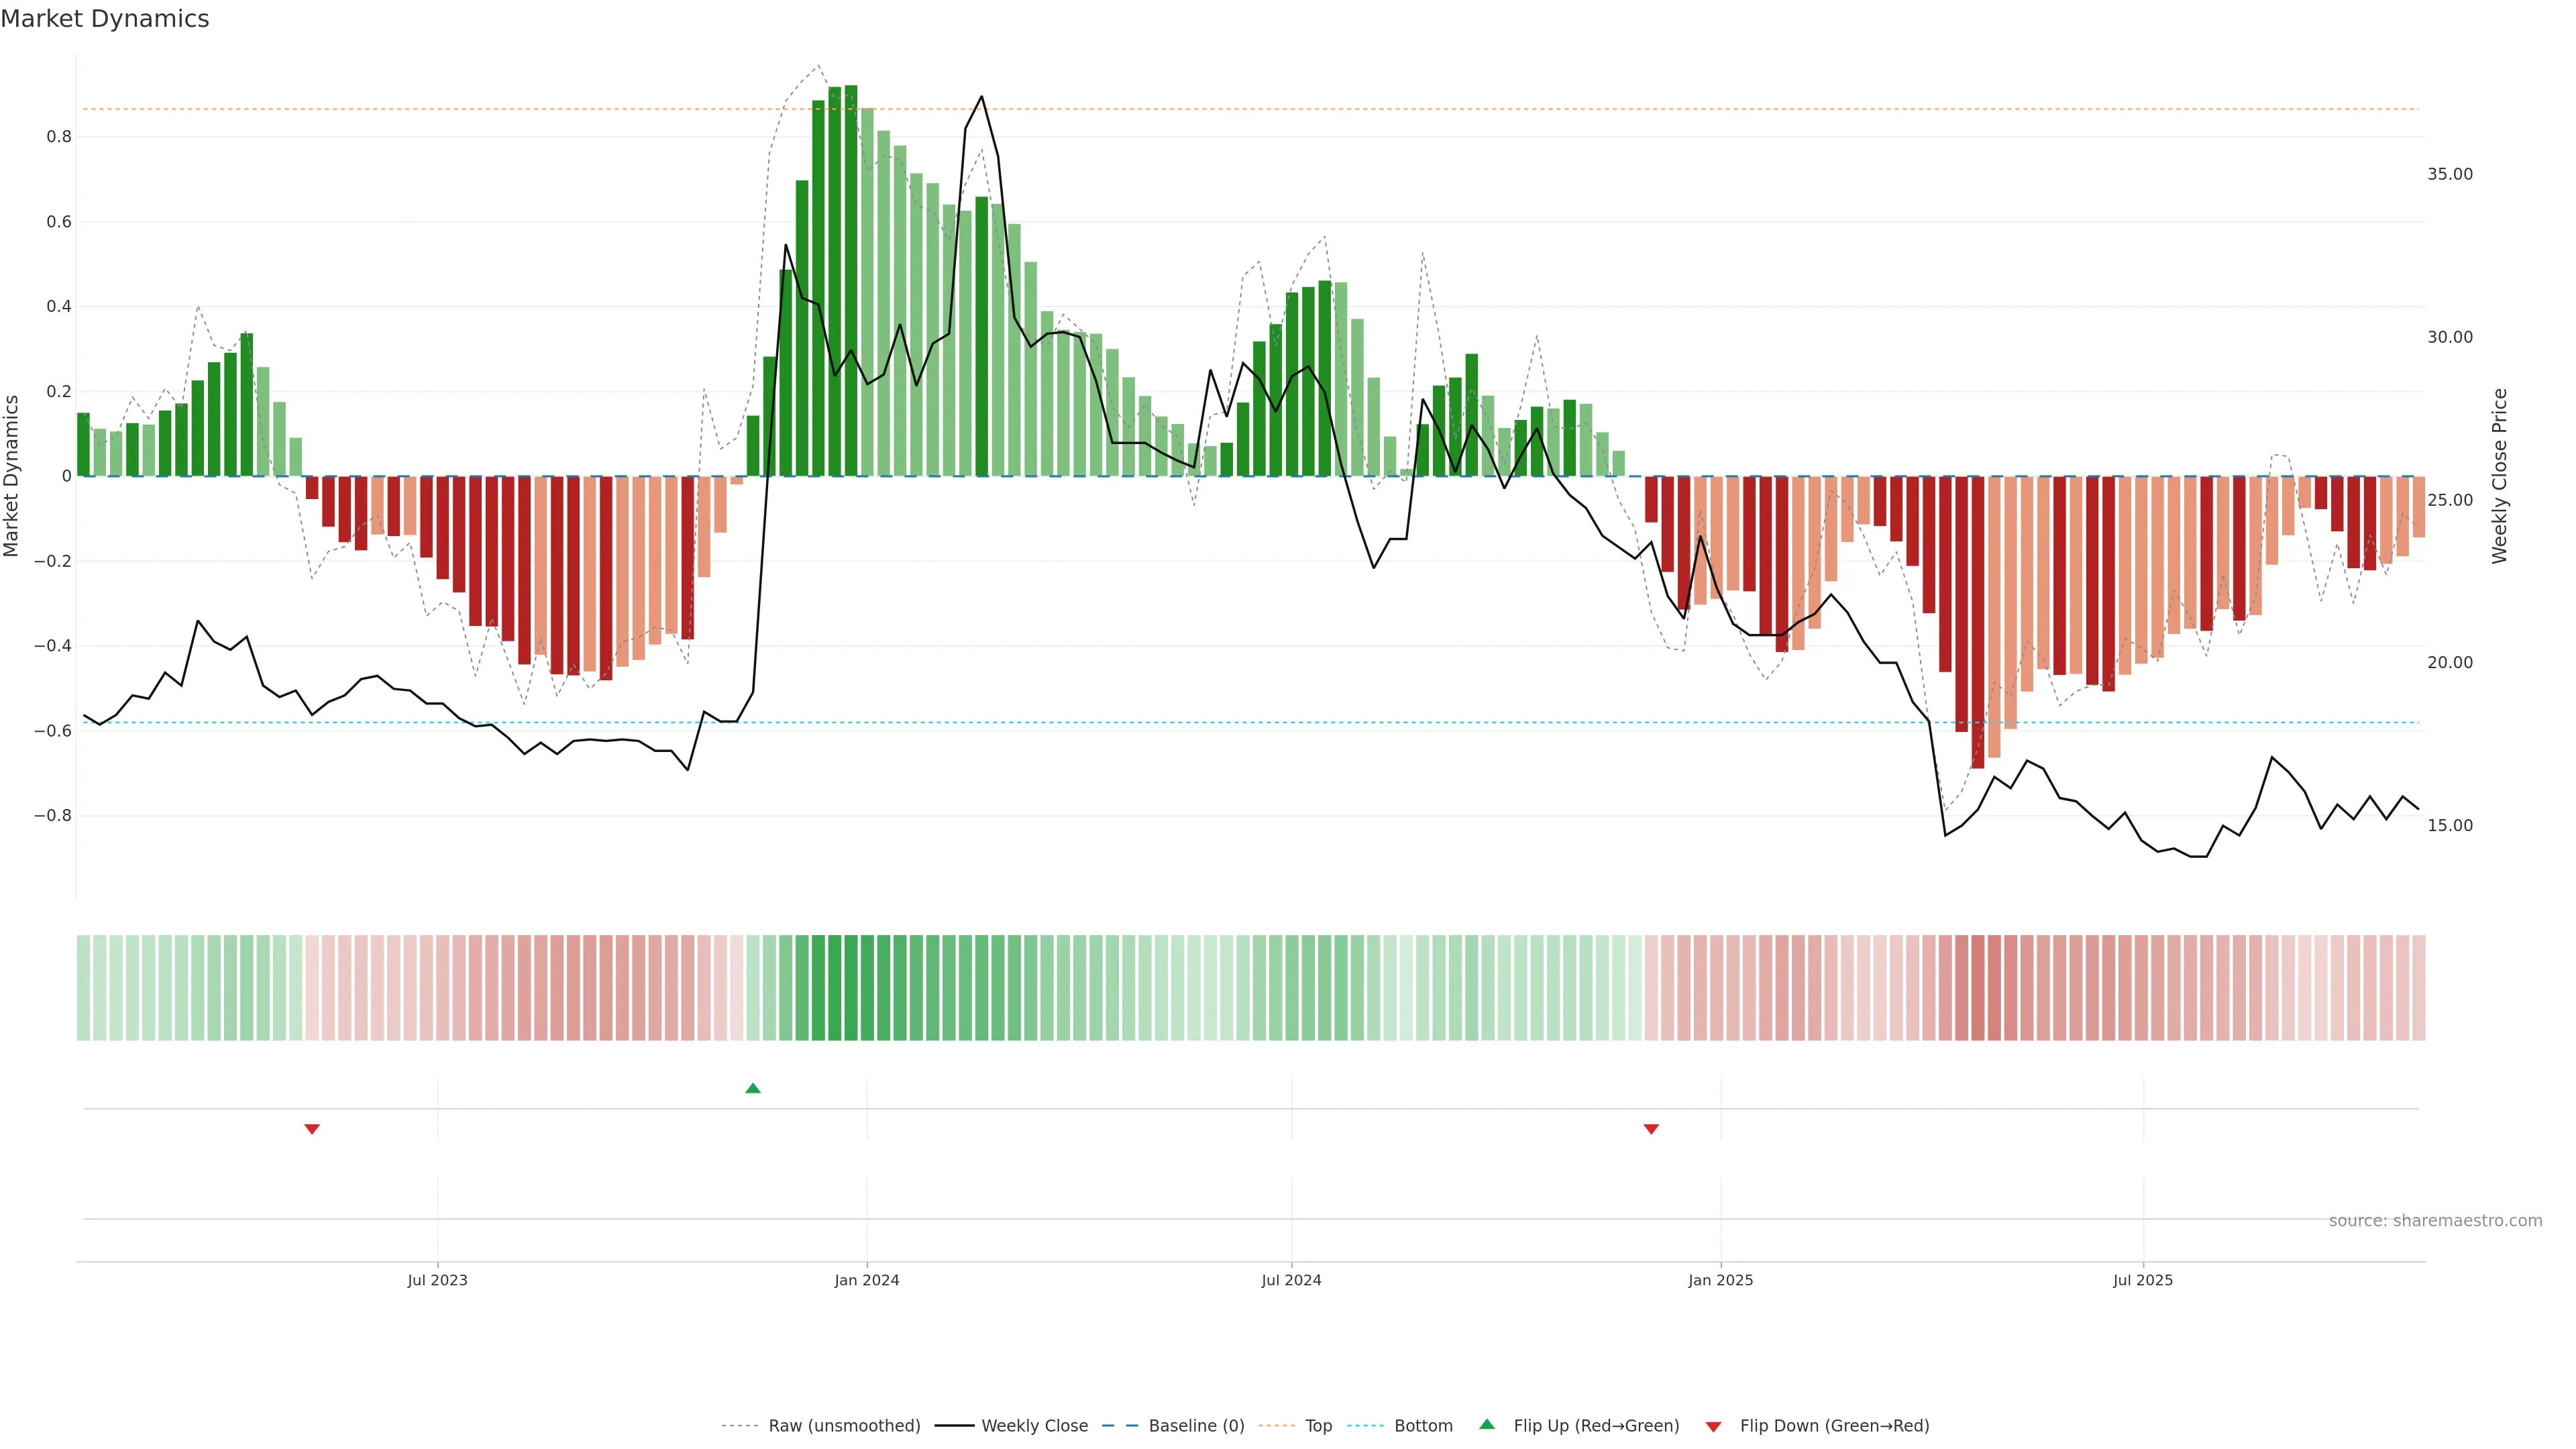
Task: Click the source sharemaestro.com text
Action: 2434,1220
